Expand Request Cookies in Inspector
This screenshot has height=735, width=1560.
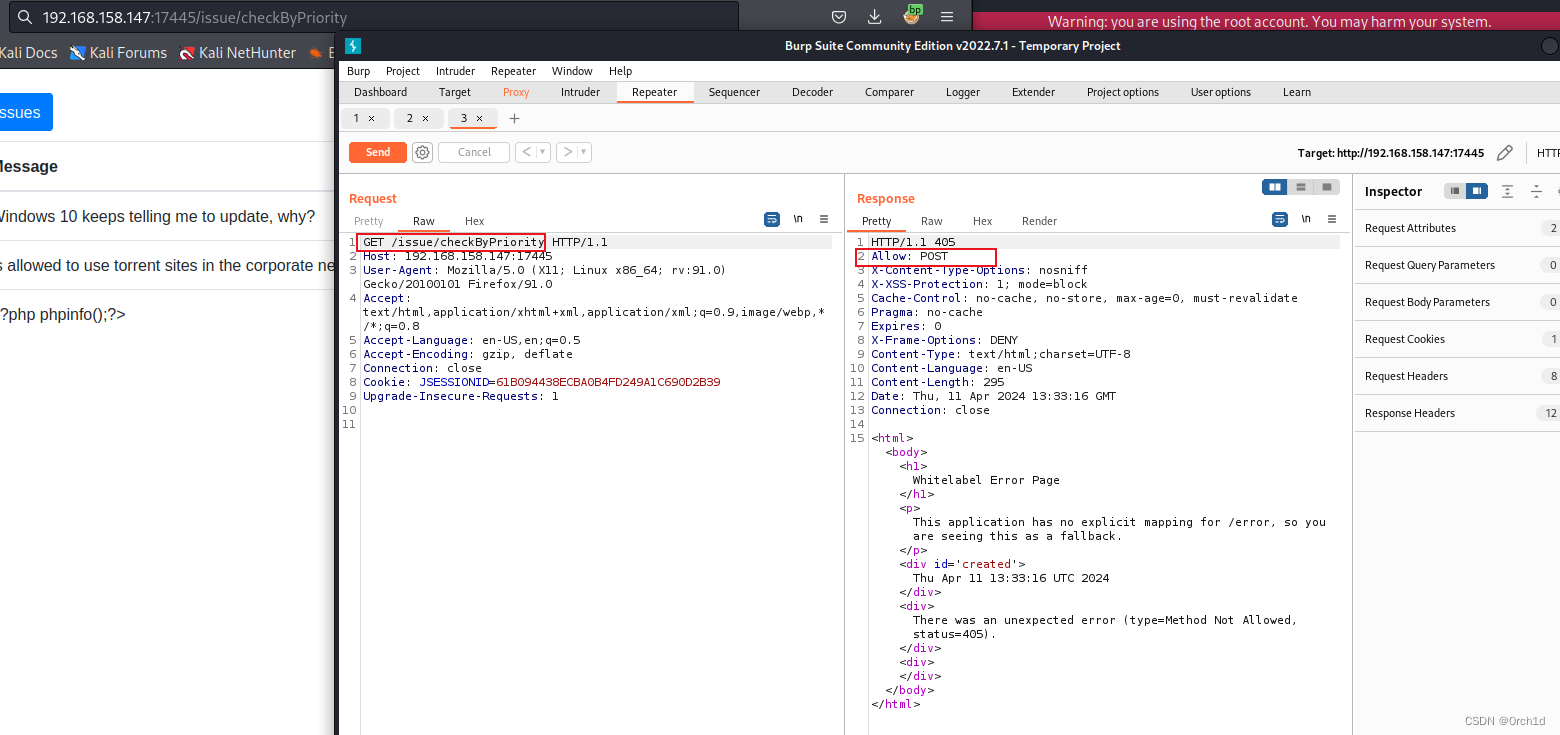(x=1457, y=339)
